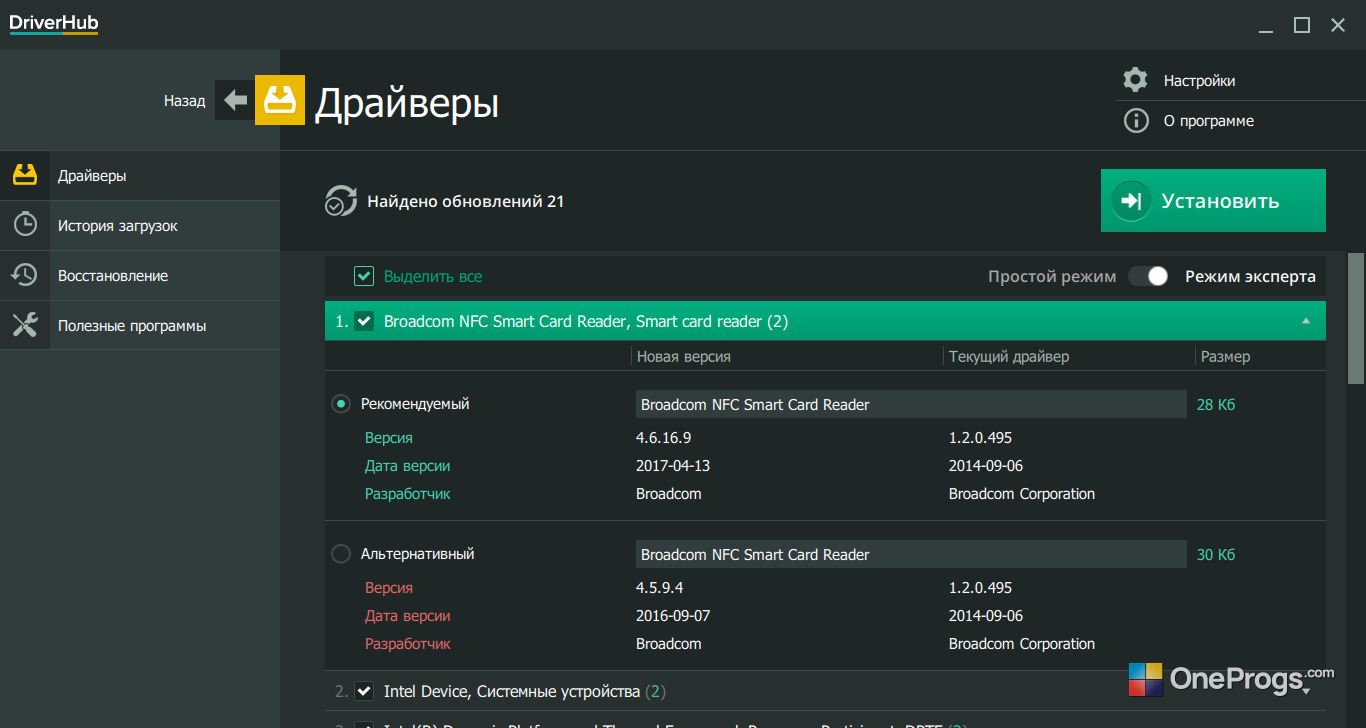Click the Размер column header
Screen dimensions: 1366x728
coord(1225,356)
